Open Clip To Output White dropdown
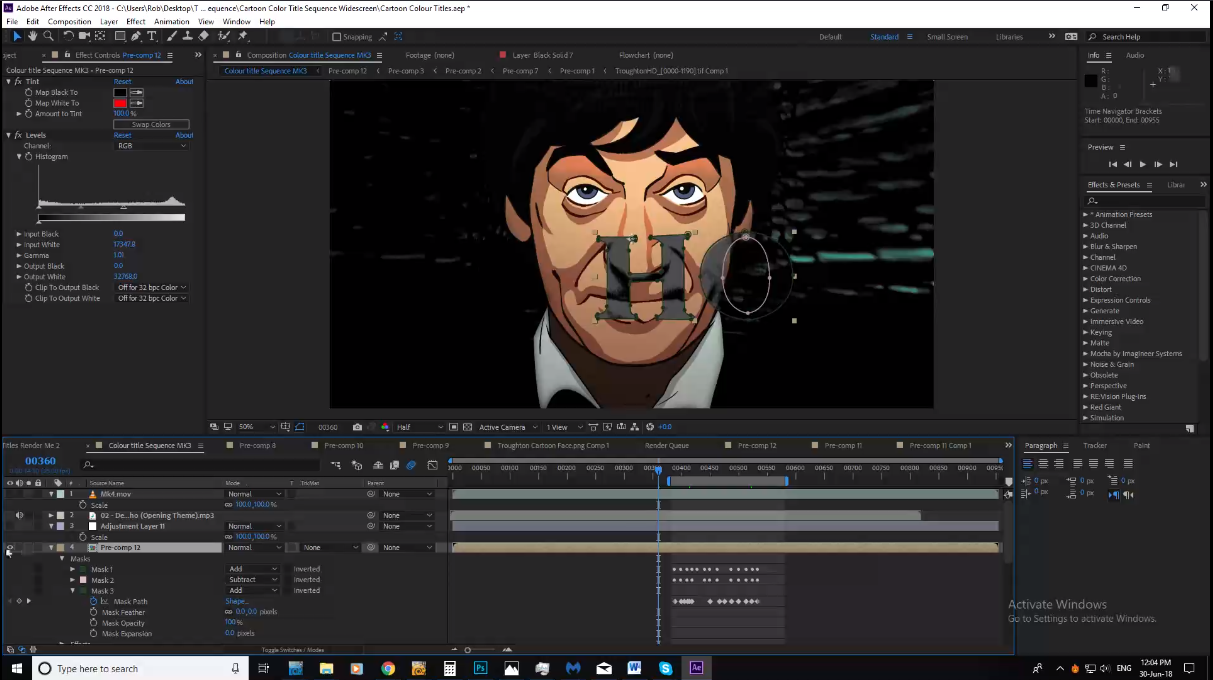The height and width of the screenshot is (680, 1213). [x=152, y=298]
